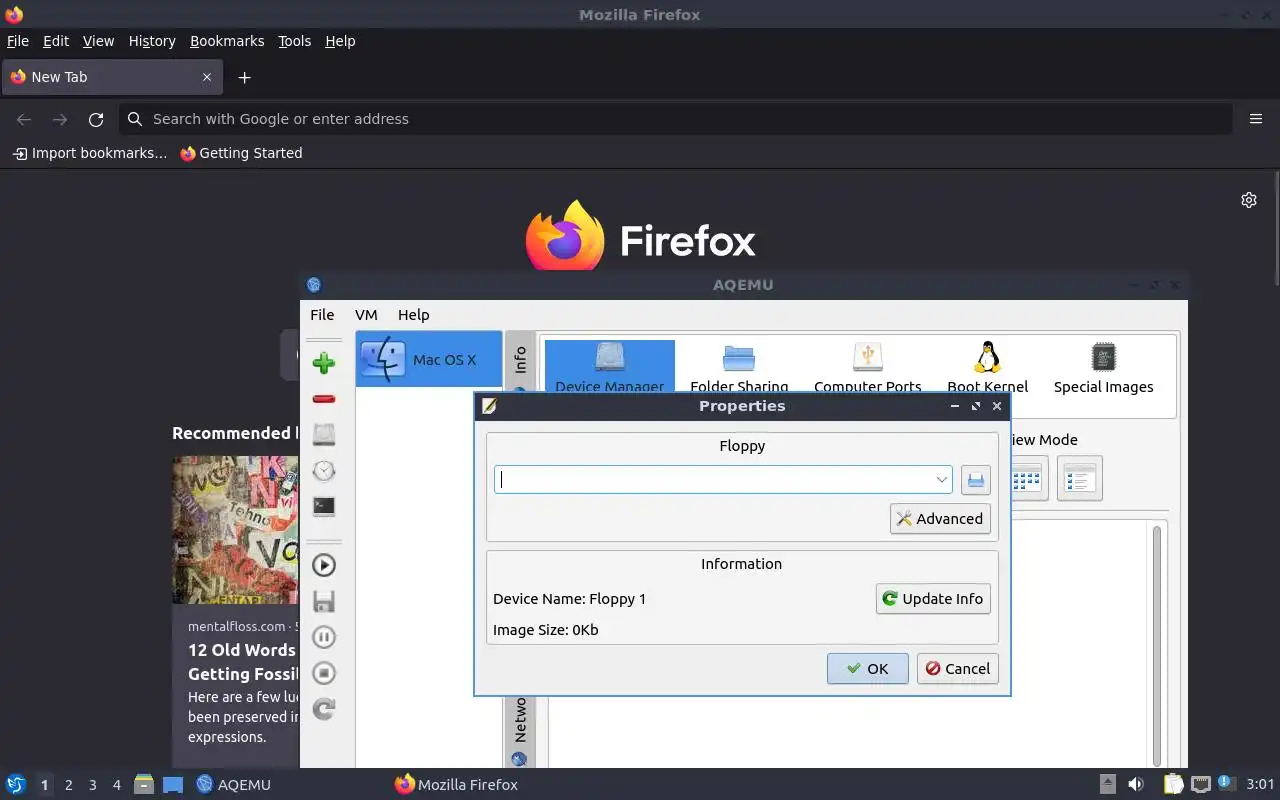Open the AQEMU VM menu

(366, 314)
